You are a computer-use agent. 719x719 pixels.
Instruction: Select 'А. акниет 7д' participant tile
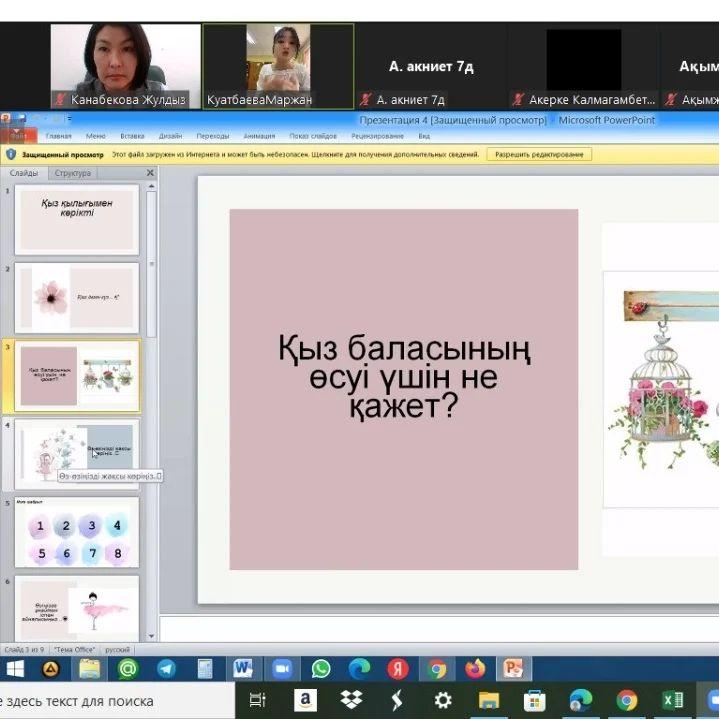click(x=431, y=66)
